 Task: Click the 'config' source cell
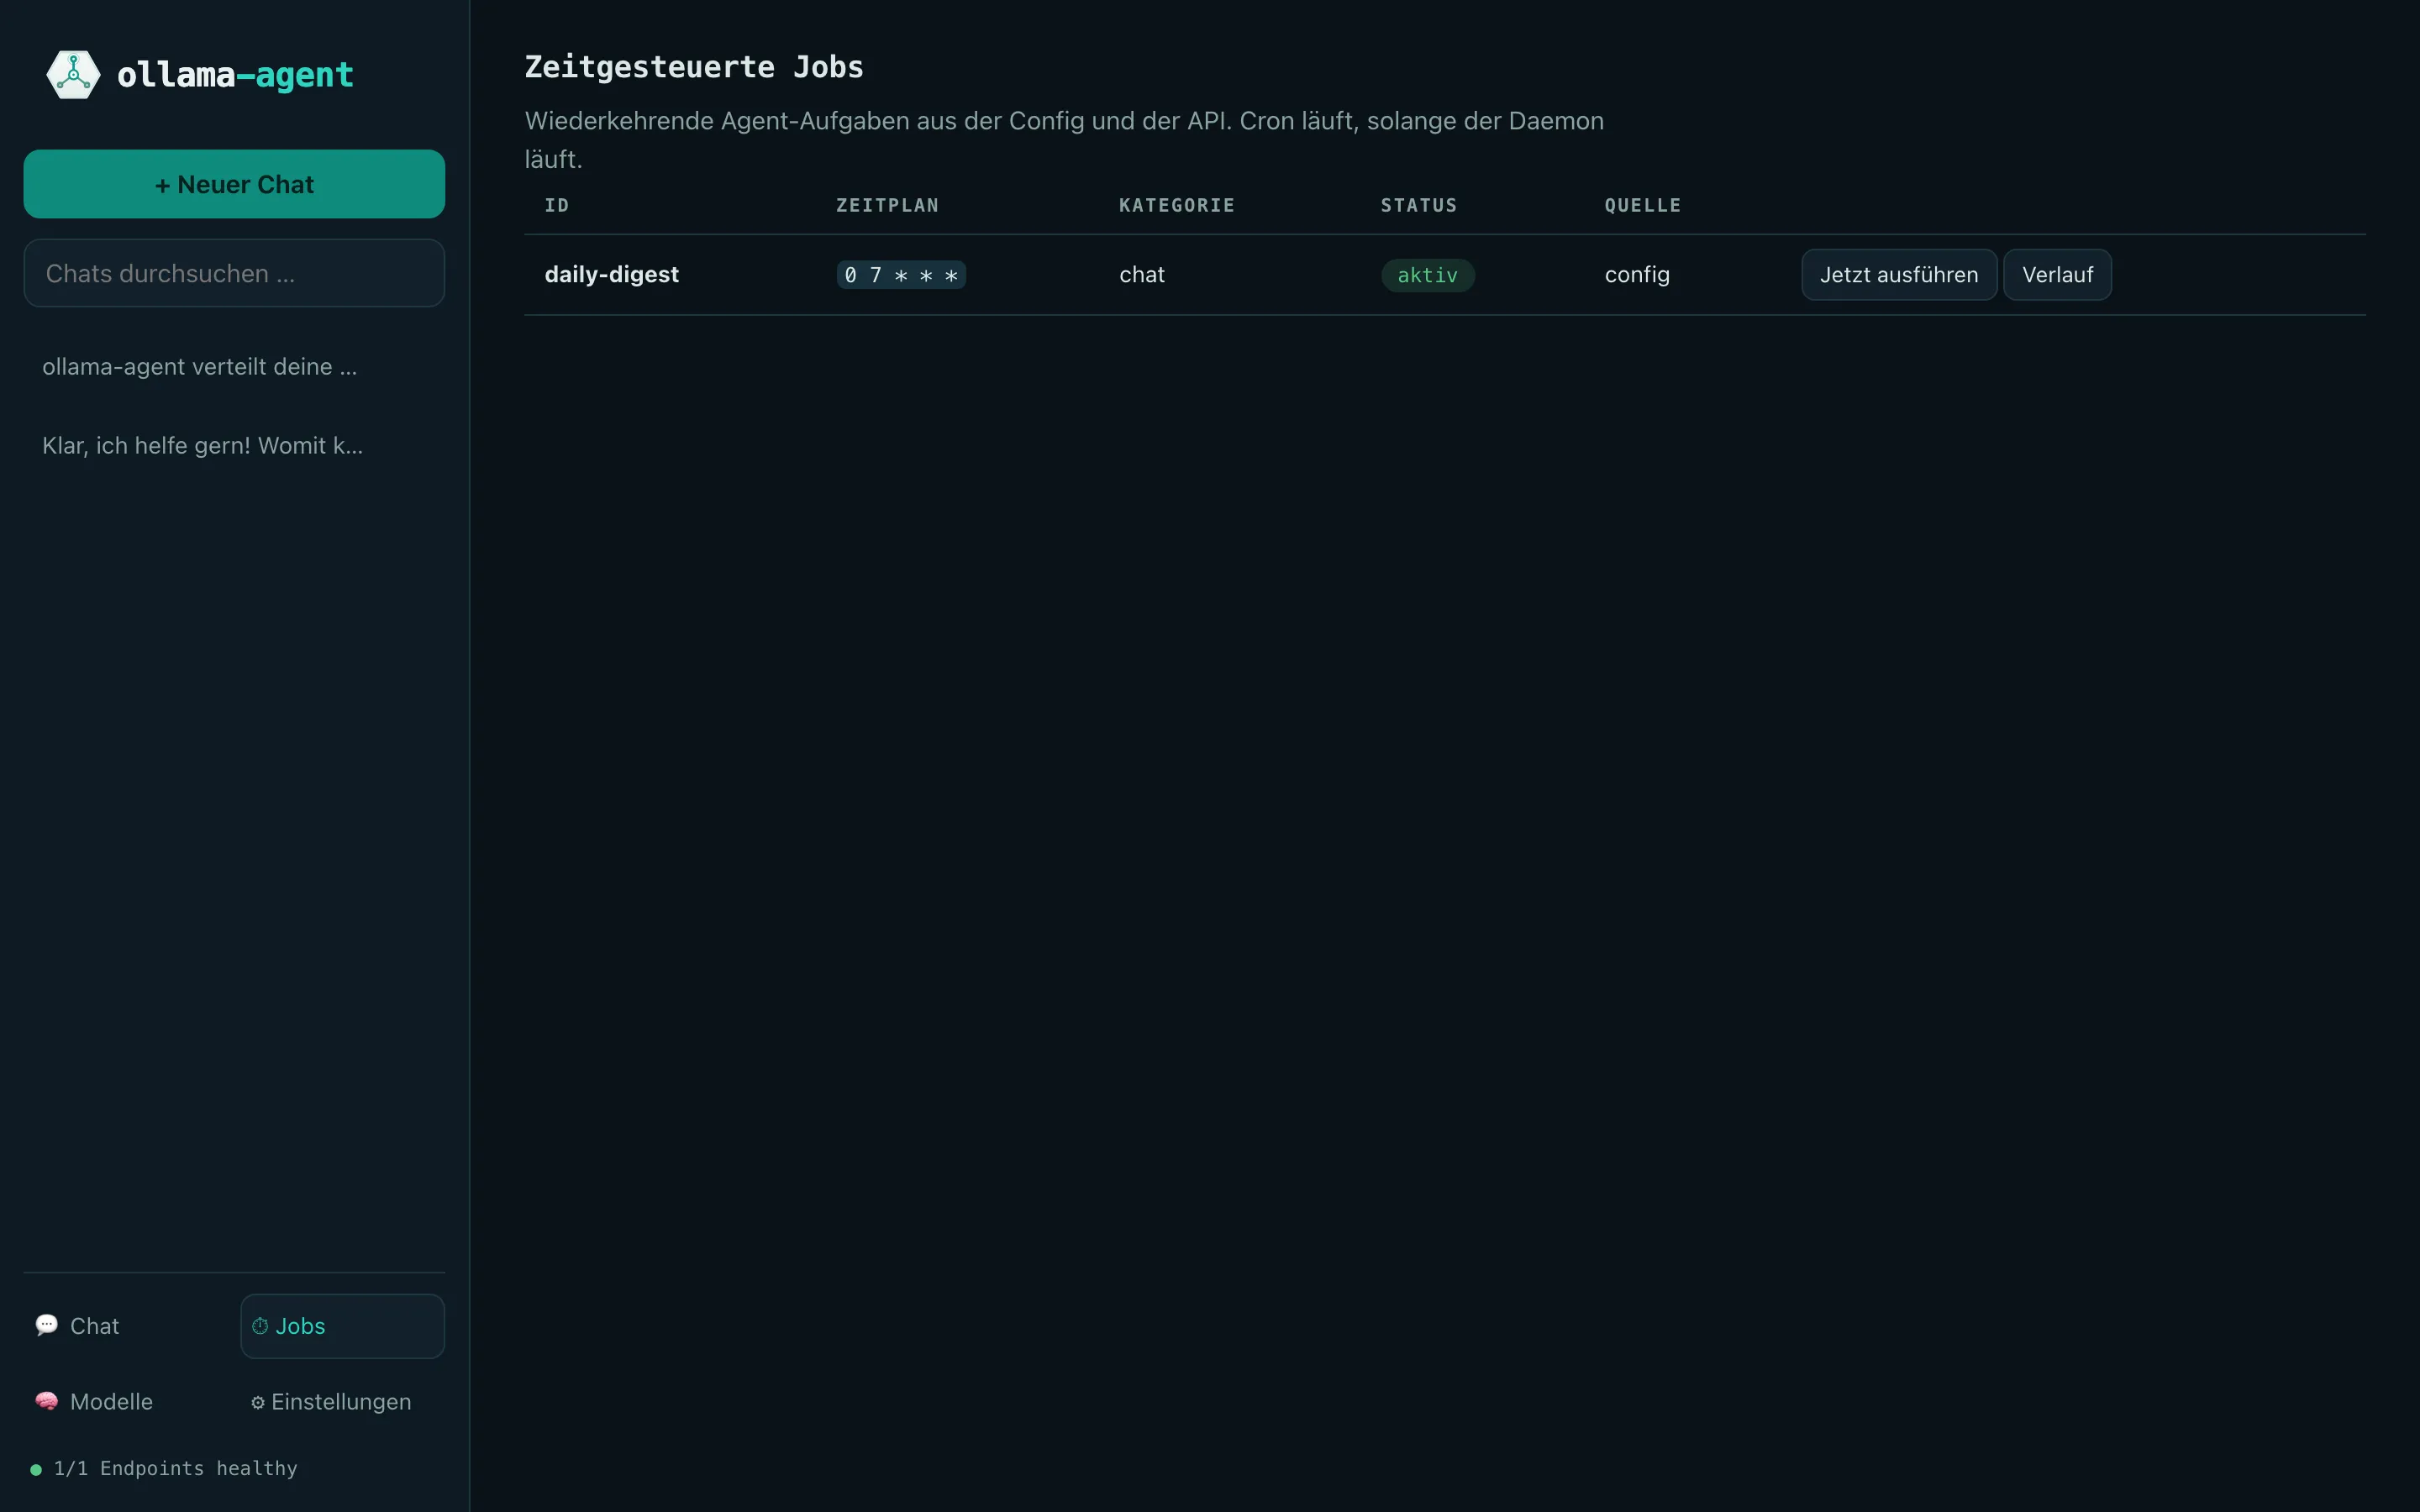click(1637, 275)
